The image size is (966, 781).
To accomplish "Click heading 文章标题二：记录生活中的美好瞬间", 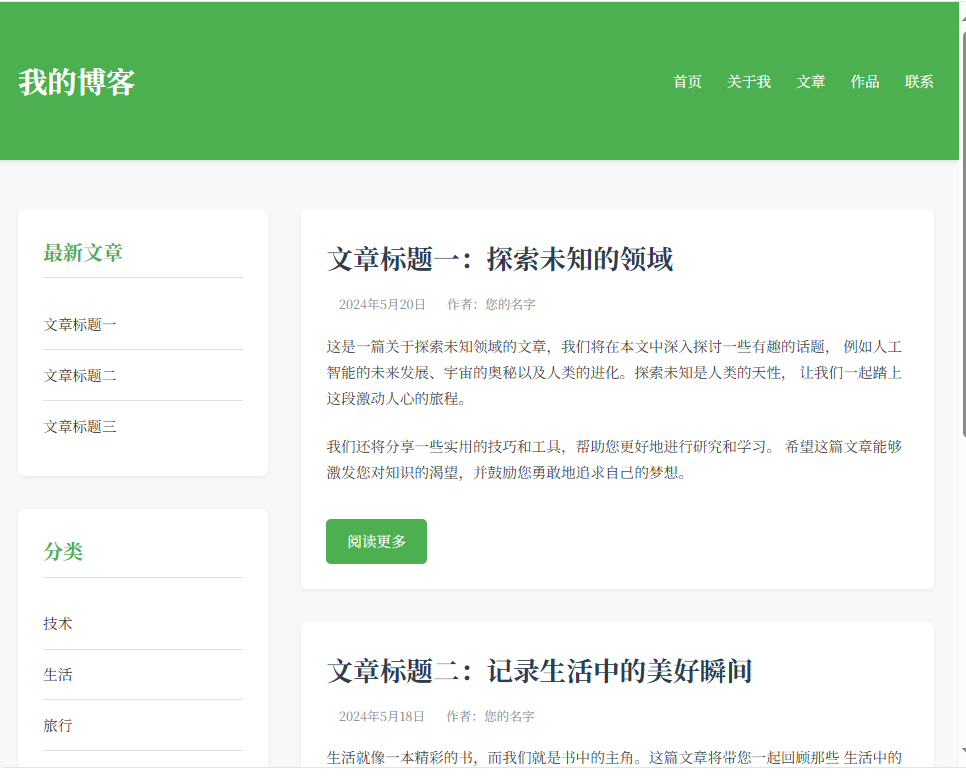I will [540, 671].
